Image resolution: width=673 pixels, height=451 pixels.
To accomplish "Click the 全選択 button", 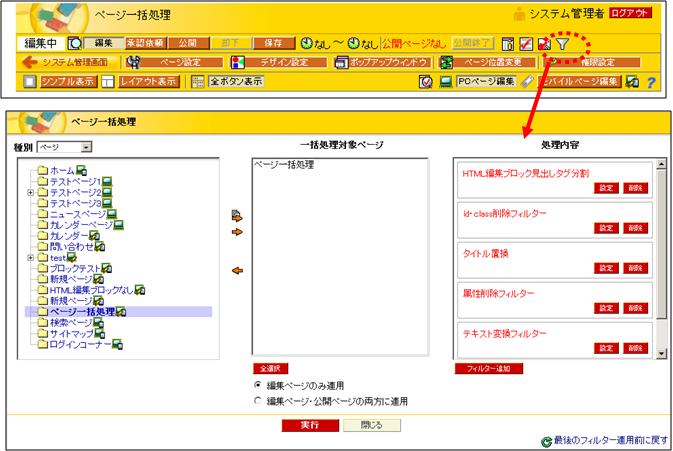I will tap(270, 369).
